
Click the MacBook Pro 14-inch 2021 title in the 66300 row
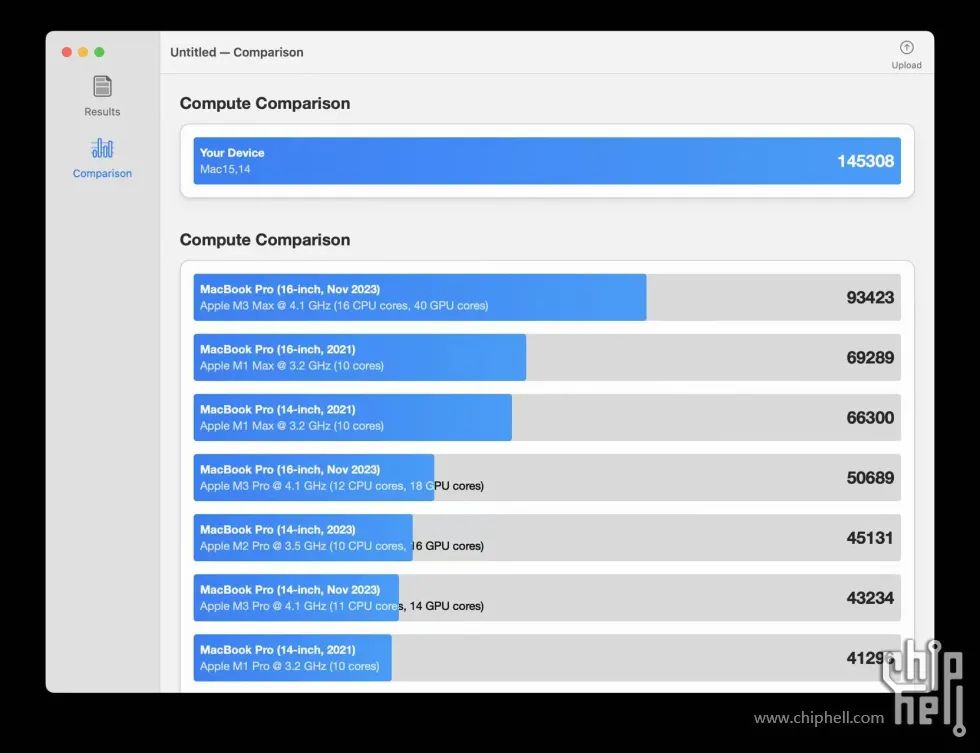pos(278,409)
